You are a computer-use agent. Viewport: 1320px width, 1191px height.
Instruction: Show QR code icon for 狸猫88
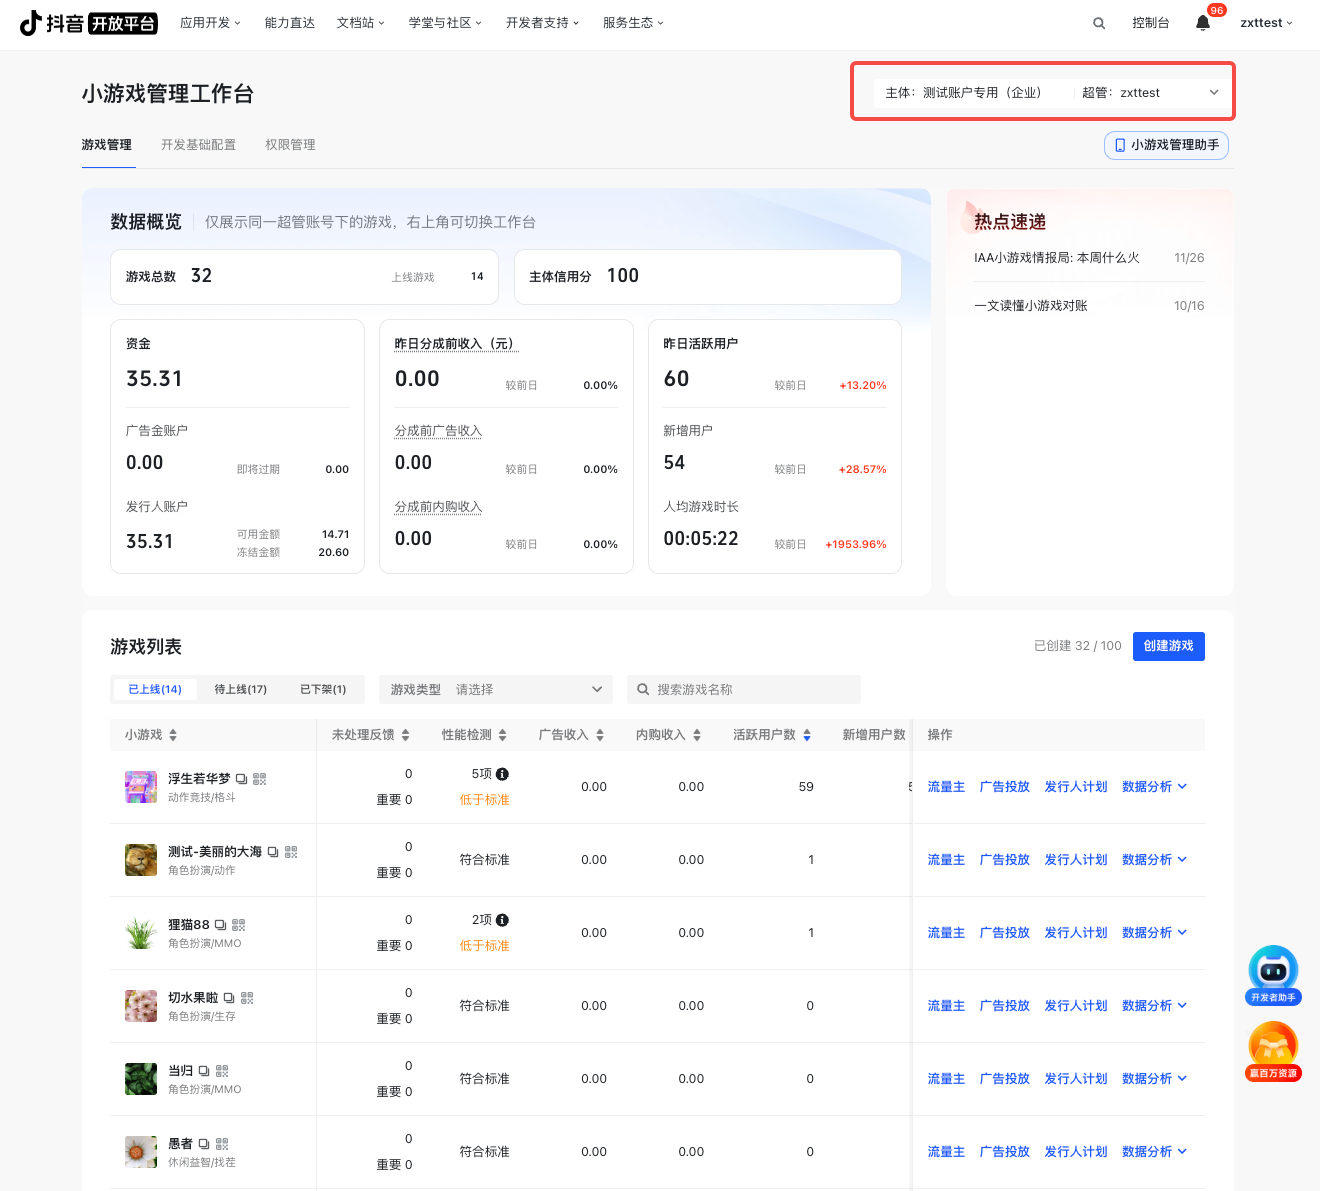(x=239, y=925)
